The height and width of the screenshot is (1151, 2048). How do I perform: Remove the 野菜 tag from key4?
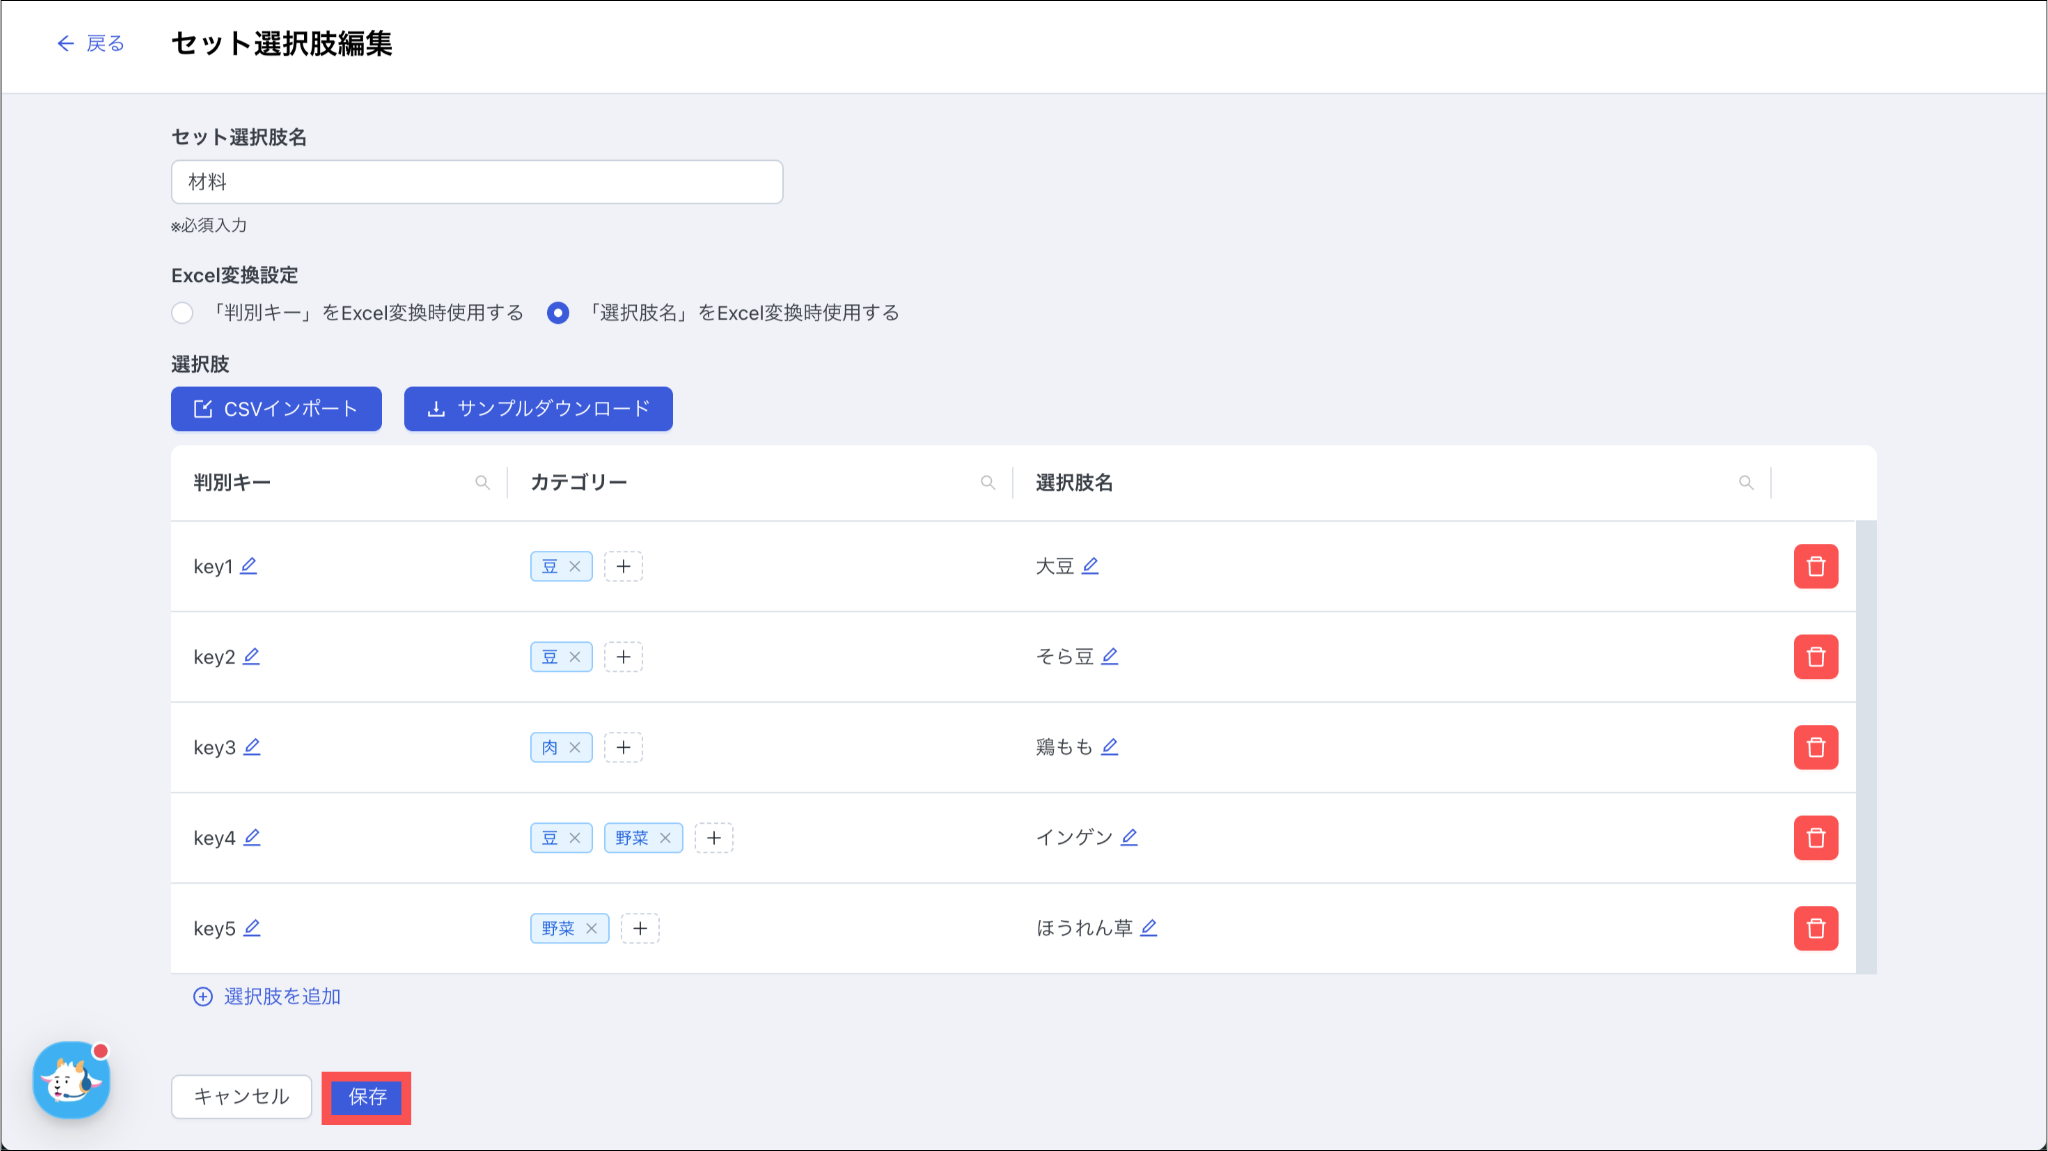[x=665, y=838]
